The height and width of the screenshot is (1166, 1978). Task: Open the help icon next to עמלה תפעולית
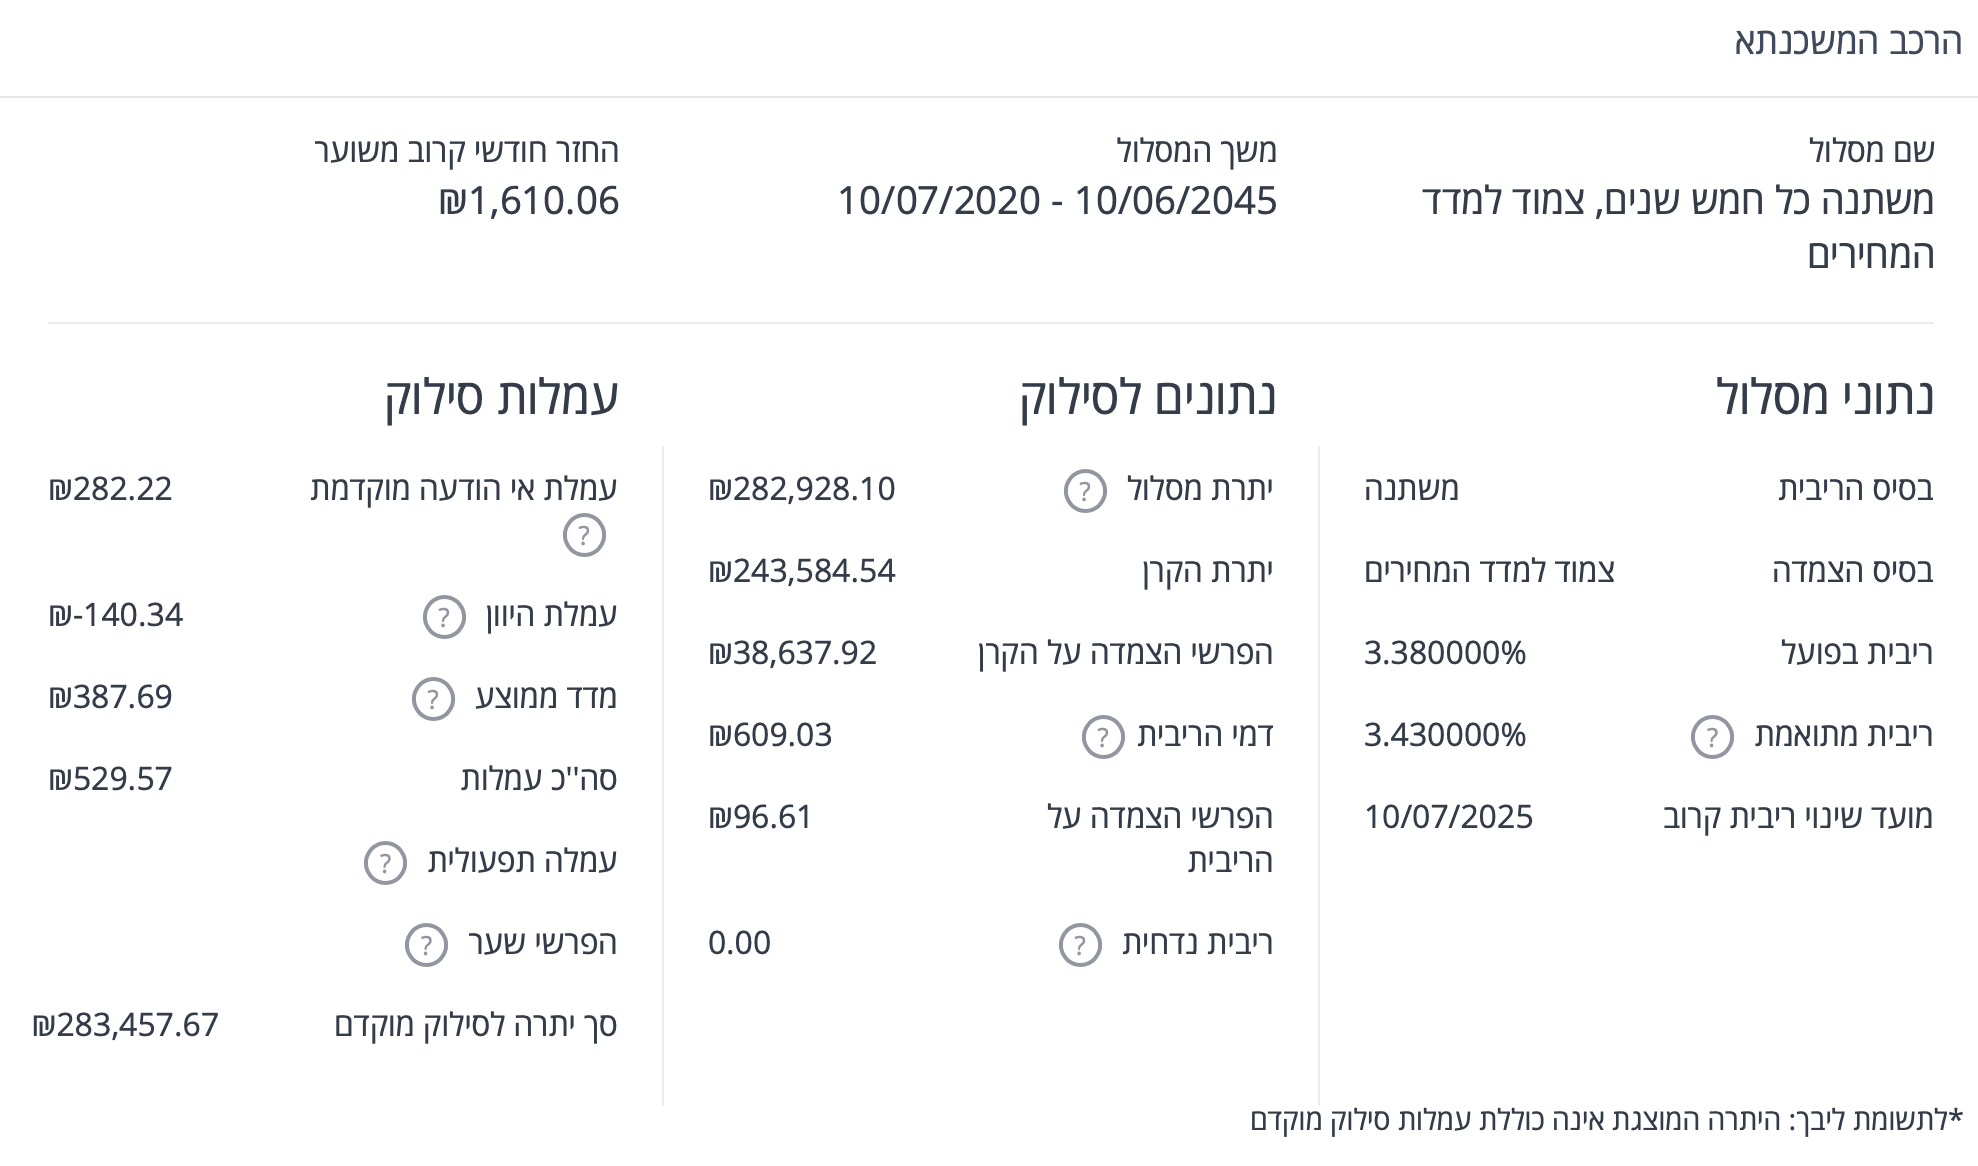coord(385,863)
